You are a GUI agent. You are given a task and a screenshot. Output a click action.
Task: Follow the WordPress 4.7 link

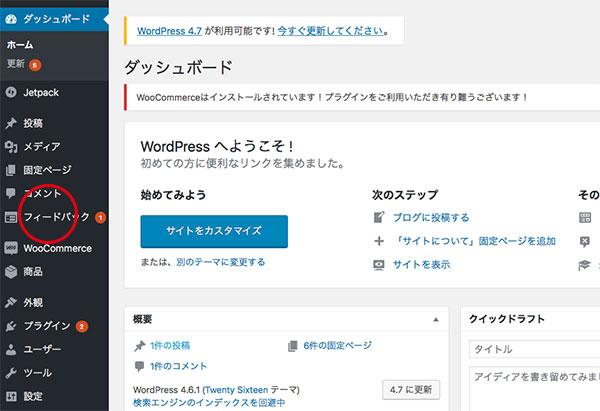pyautogui.click(x=169, y=31)
